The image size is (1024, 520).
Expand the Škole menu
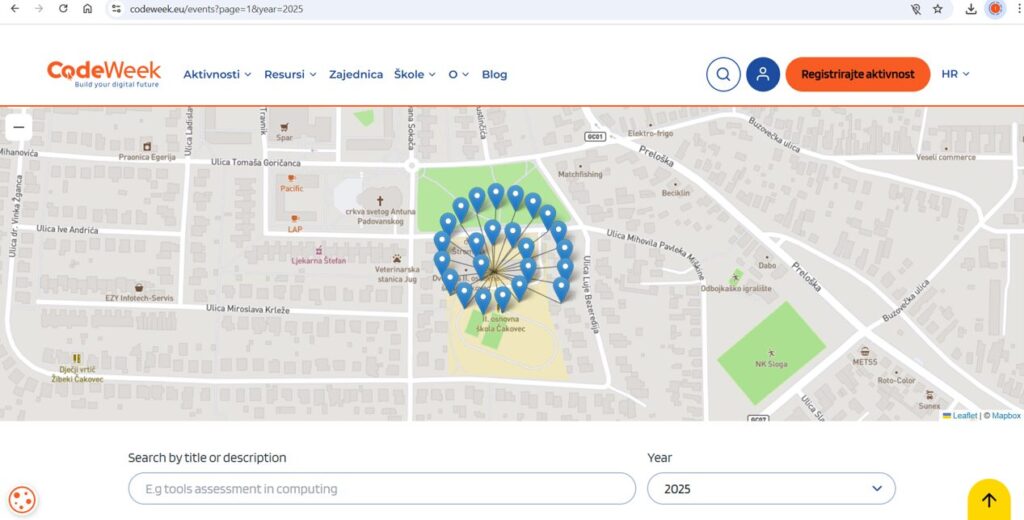(x=415, y=74)
